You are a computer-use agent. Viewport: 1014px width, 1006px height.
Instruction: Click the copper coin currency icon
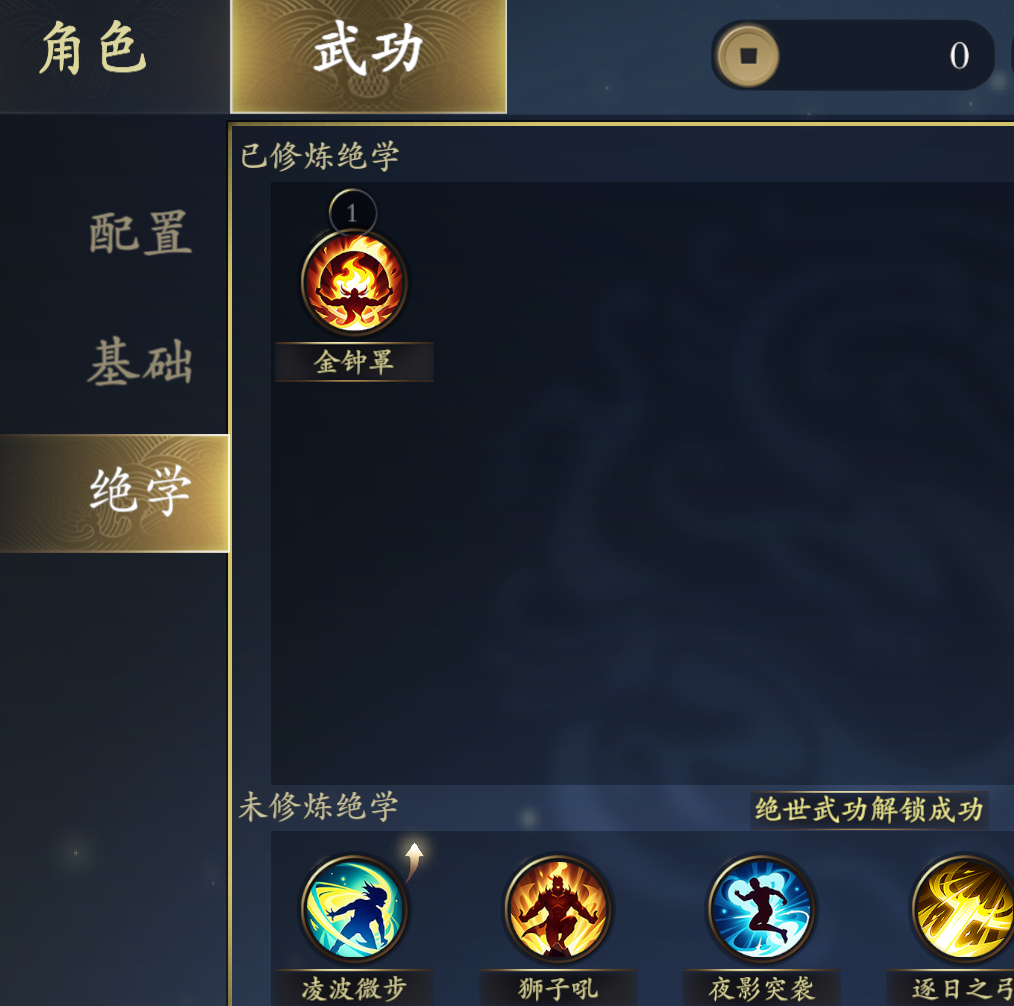tap(748, 56)
